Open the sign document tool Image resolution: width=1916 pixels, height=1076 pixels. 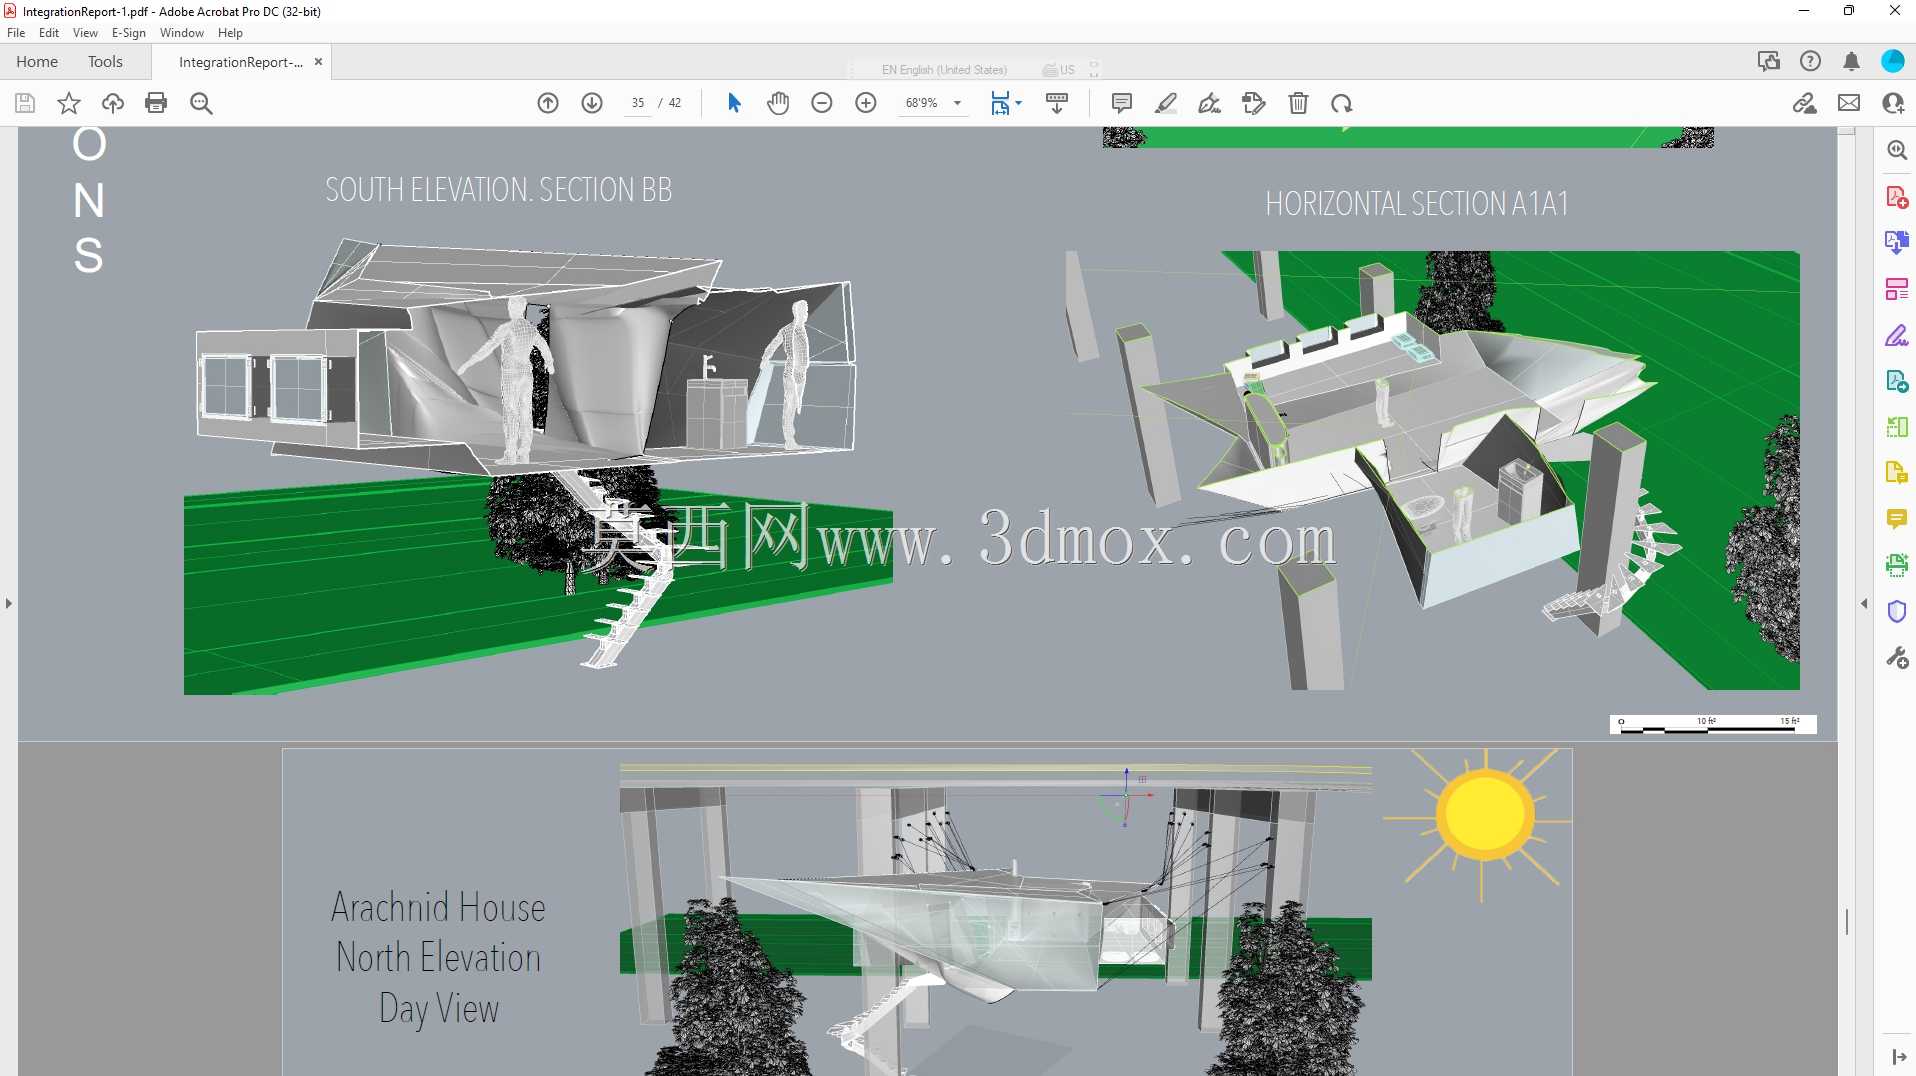coord(1210,103)
